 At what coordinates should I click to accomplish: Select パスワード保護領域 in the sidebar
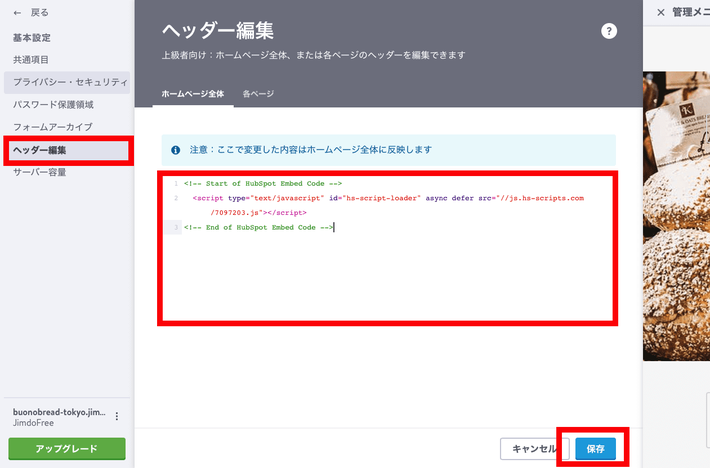point(53,105)
